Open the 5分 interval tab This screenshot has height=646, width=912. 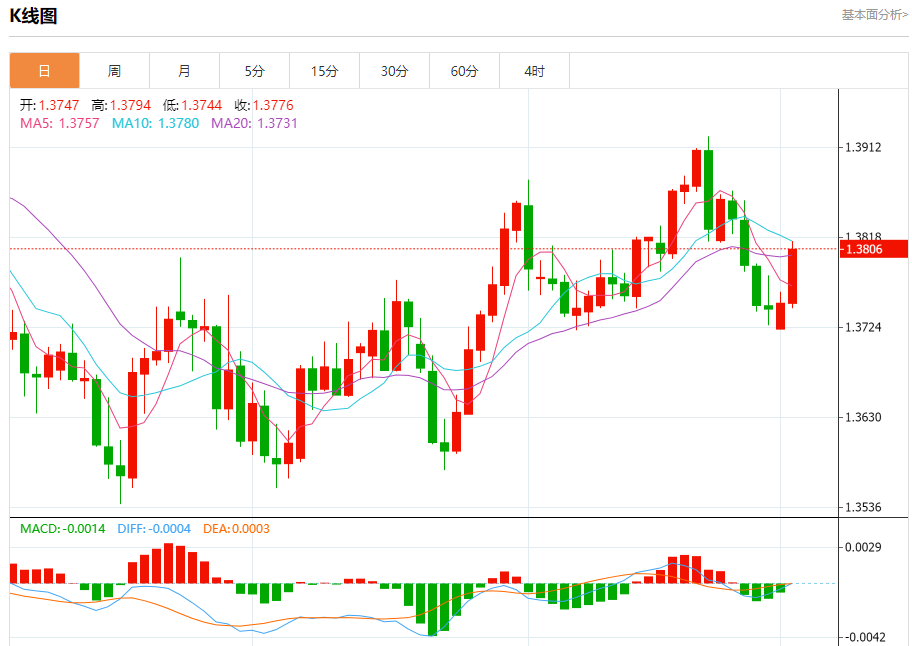[x=254, y=71]
